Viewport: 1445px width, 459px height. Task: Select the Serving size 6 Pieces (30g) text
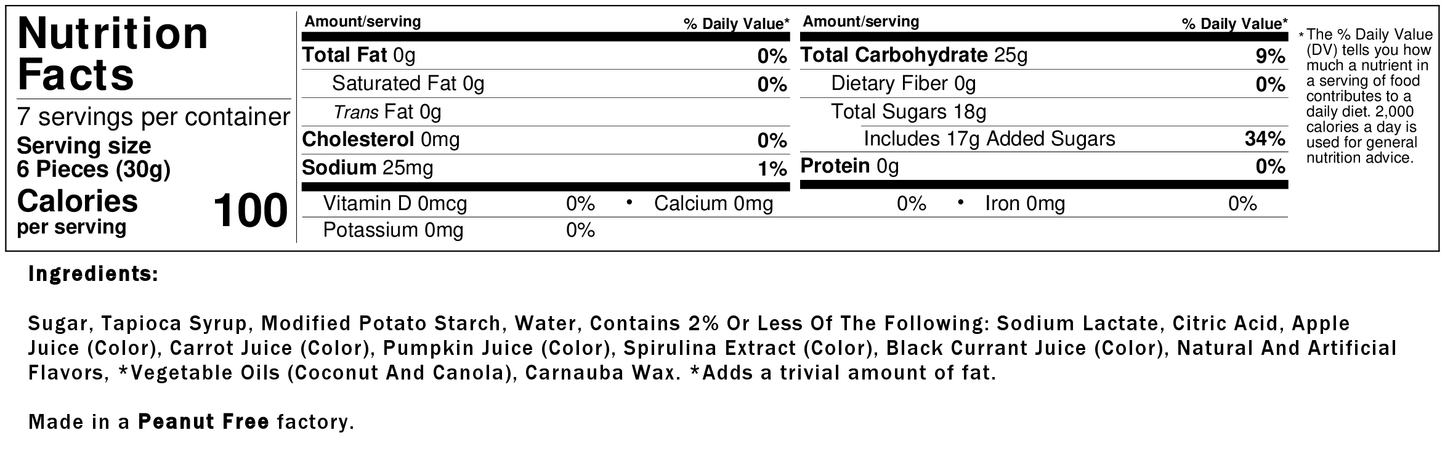tap(94, 157)
